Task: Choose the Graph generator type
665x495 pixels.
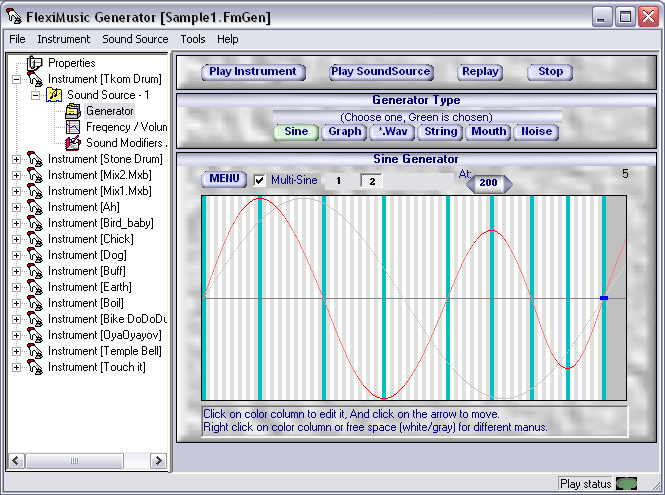Action: point(344,131)
